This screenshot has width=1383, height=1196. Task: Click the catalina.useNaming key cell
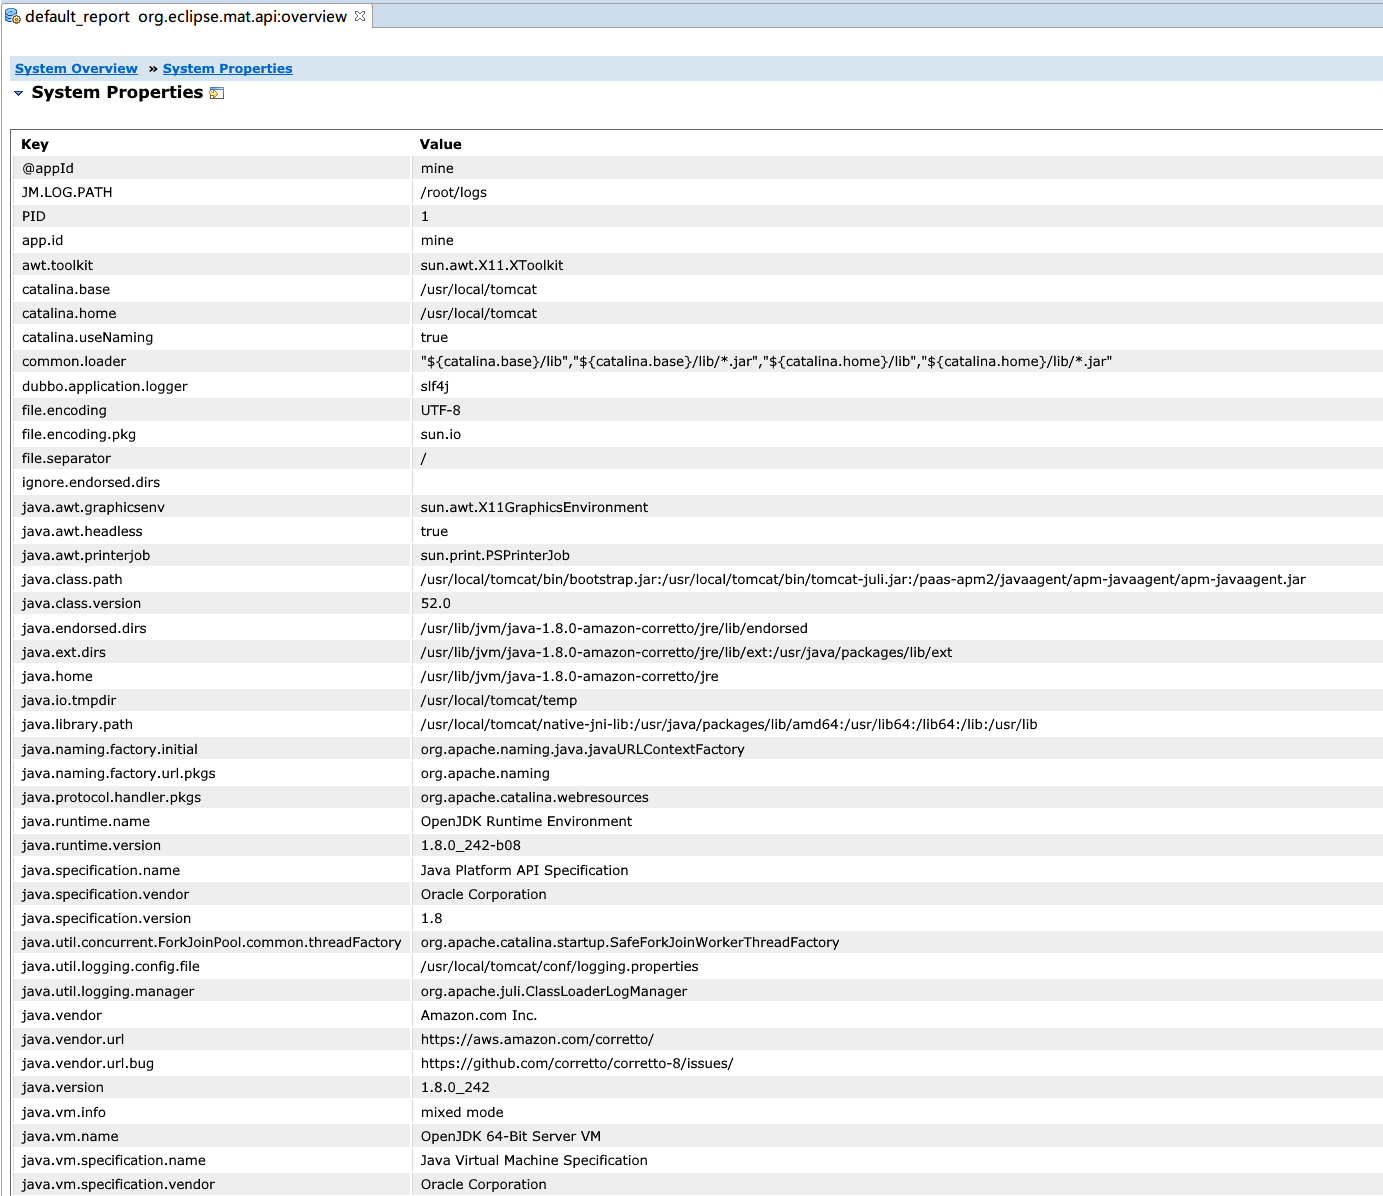coord(213,337)
